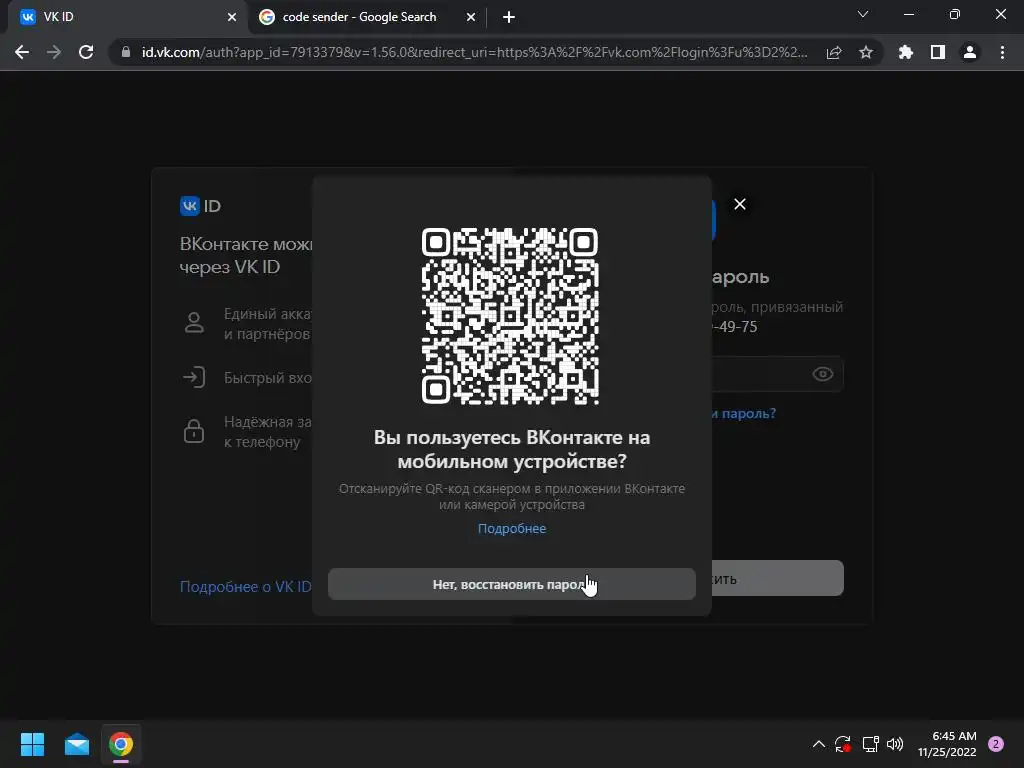This screenshot has width=1024, height=768.
Task: Open Mail app from taskbar
Action: click(x=77, y=744)
